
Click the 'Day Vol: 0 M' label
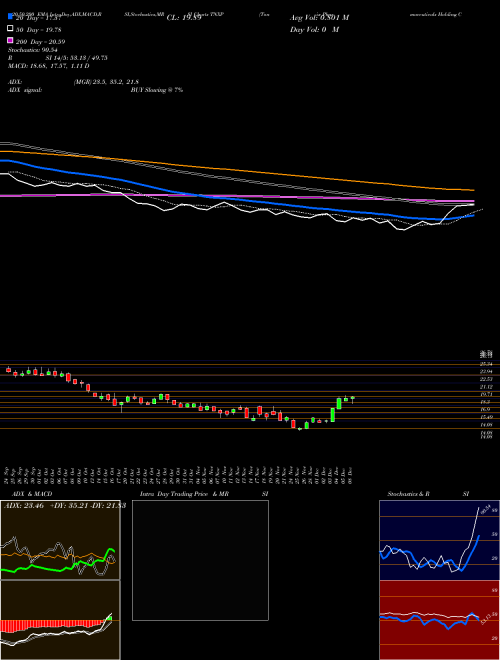pyautogui.click(x=314, y=29)
